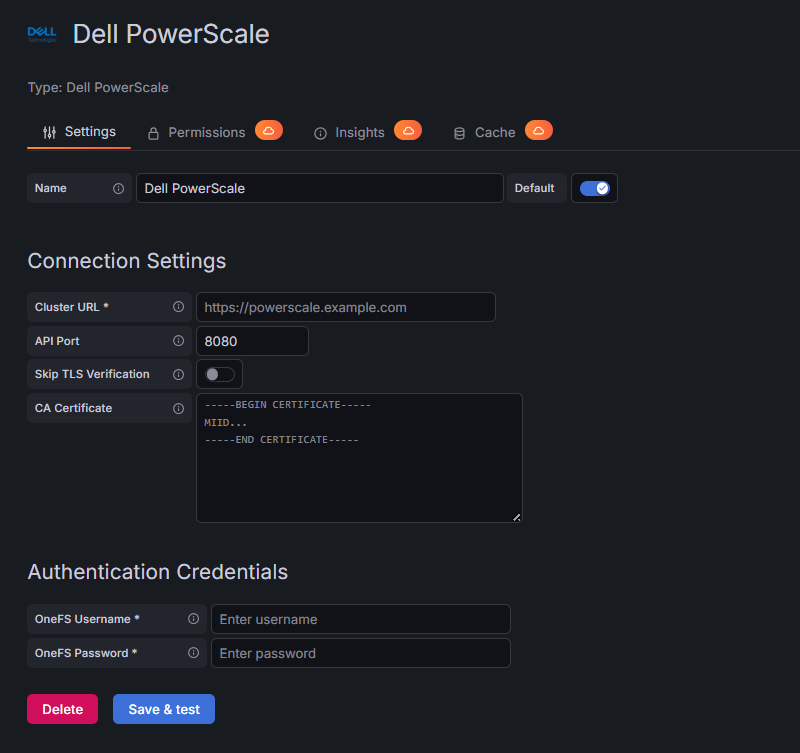Click into the OneFS Password field
This screenshot has width=800, height=753.
pyautogui.click(x=361, y=654)
